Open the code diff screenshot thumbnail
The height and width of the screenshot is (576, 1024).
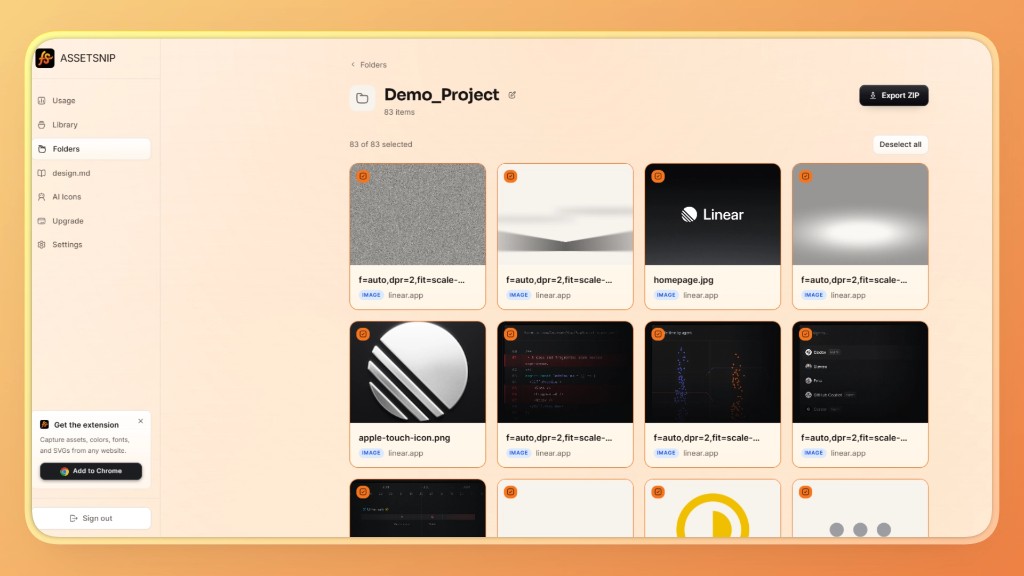click(x=565, y=372)
